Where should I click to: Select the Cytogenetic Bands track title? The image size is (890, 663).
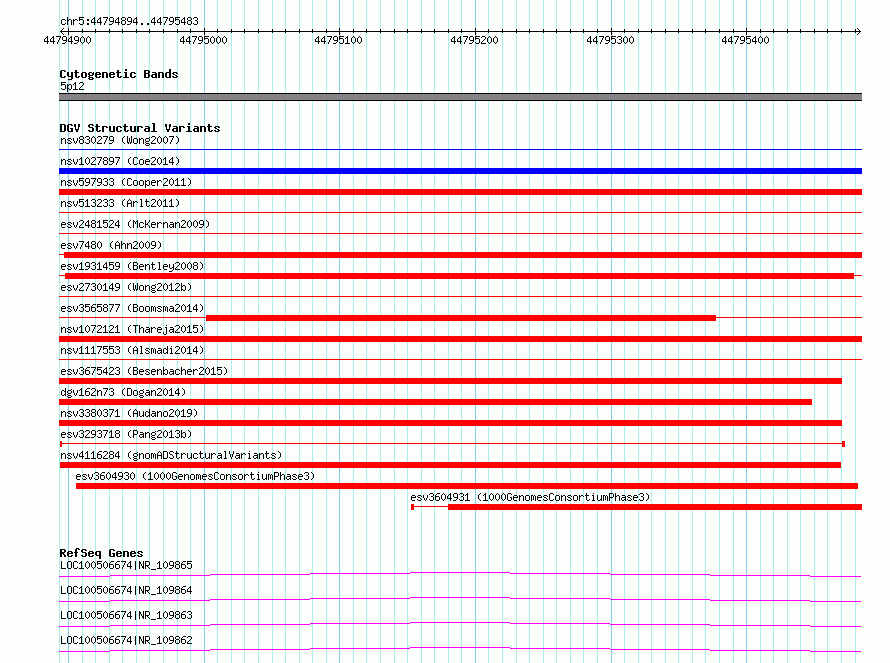click(119, 74)
